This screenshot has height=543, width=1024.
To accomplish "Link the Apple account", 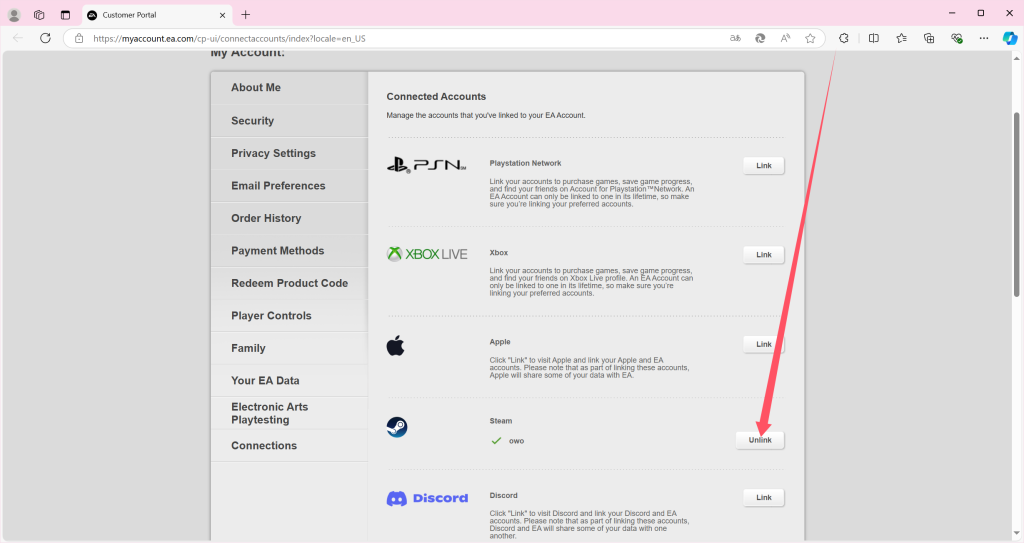I will (x=763, y=344).
